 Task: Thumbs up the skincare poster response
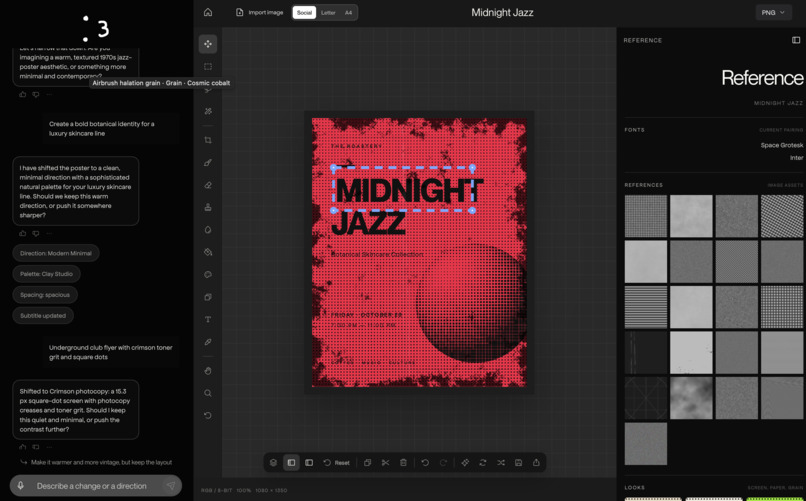(x=23, y=233)
